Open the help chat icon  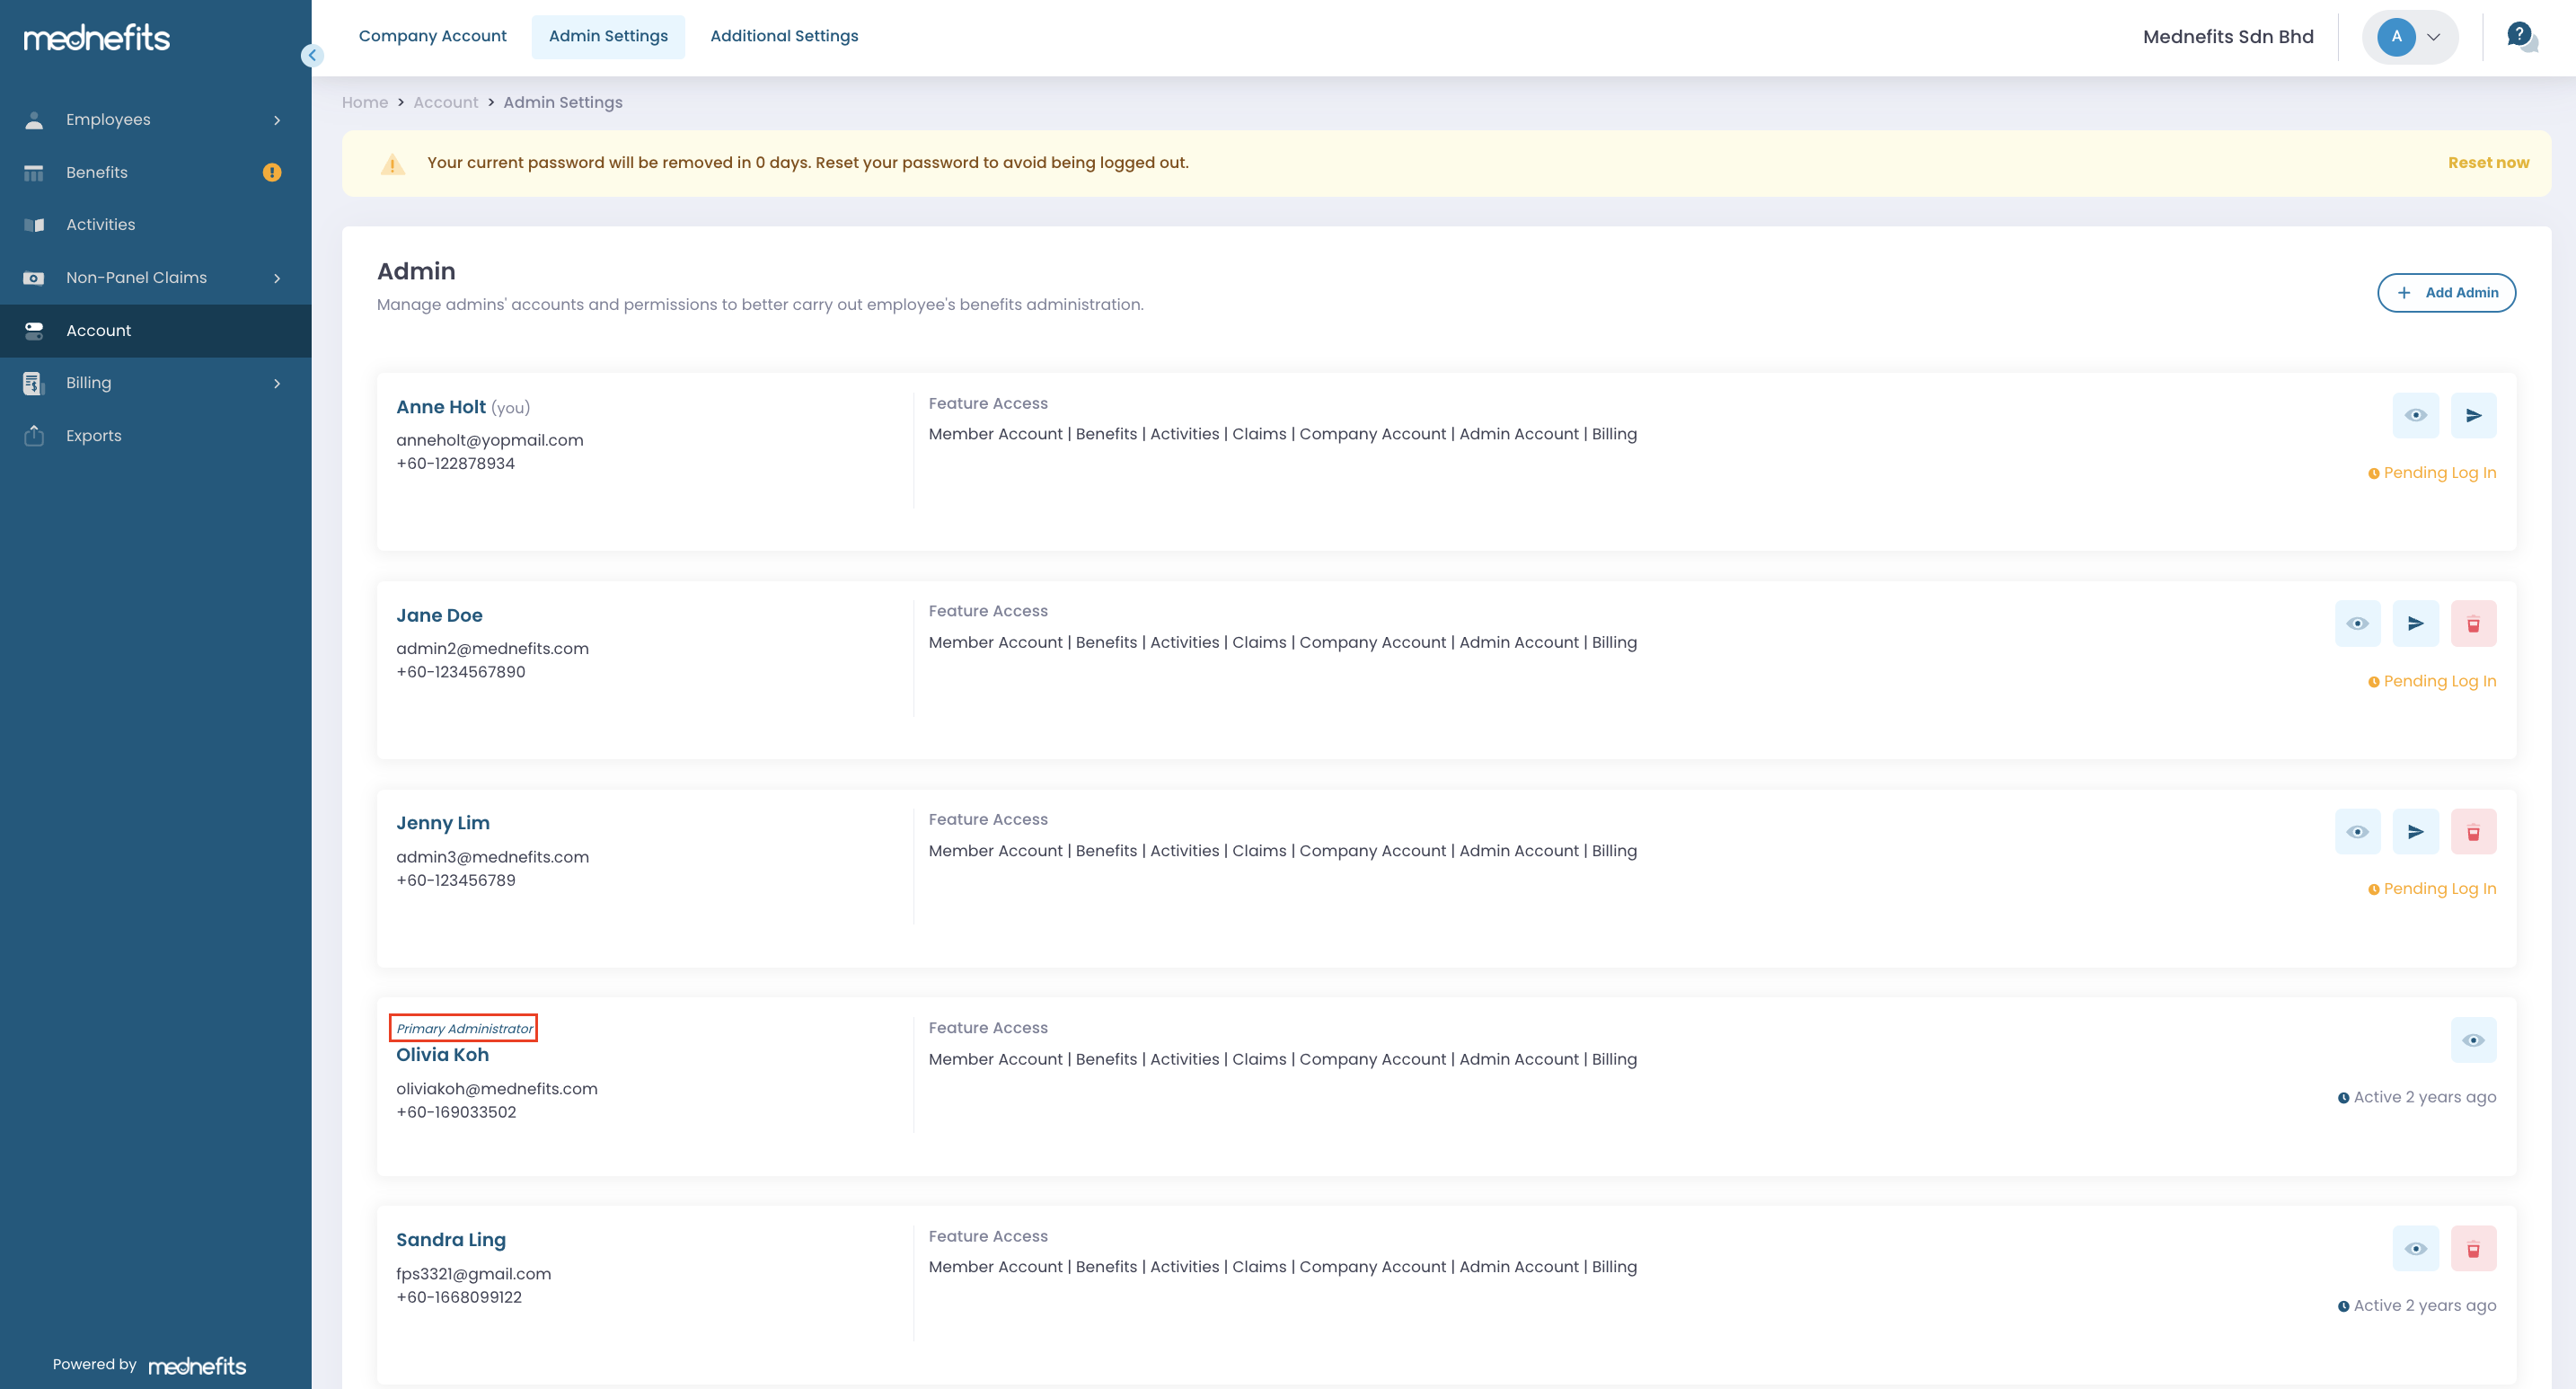2522,37
